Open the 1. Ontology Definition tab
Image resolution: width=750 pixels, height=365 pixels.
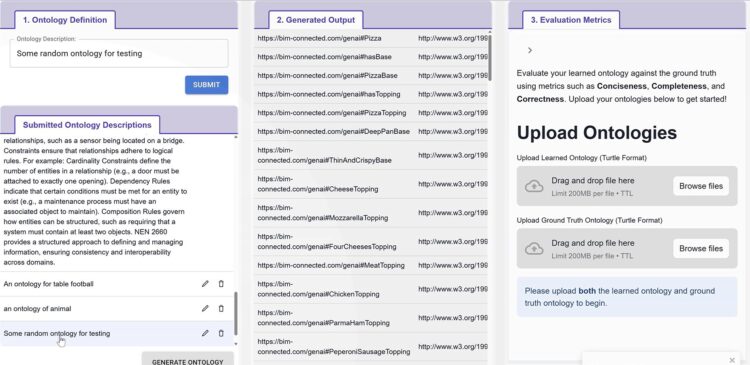pos(65,20)
